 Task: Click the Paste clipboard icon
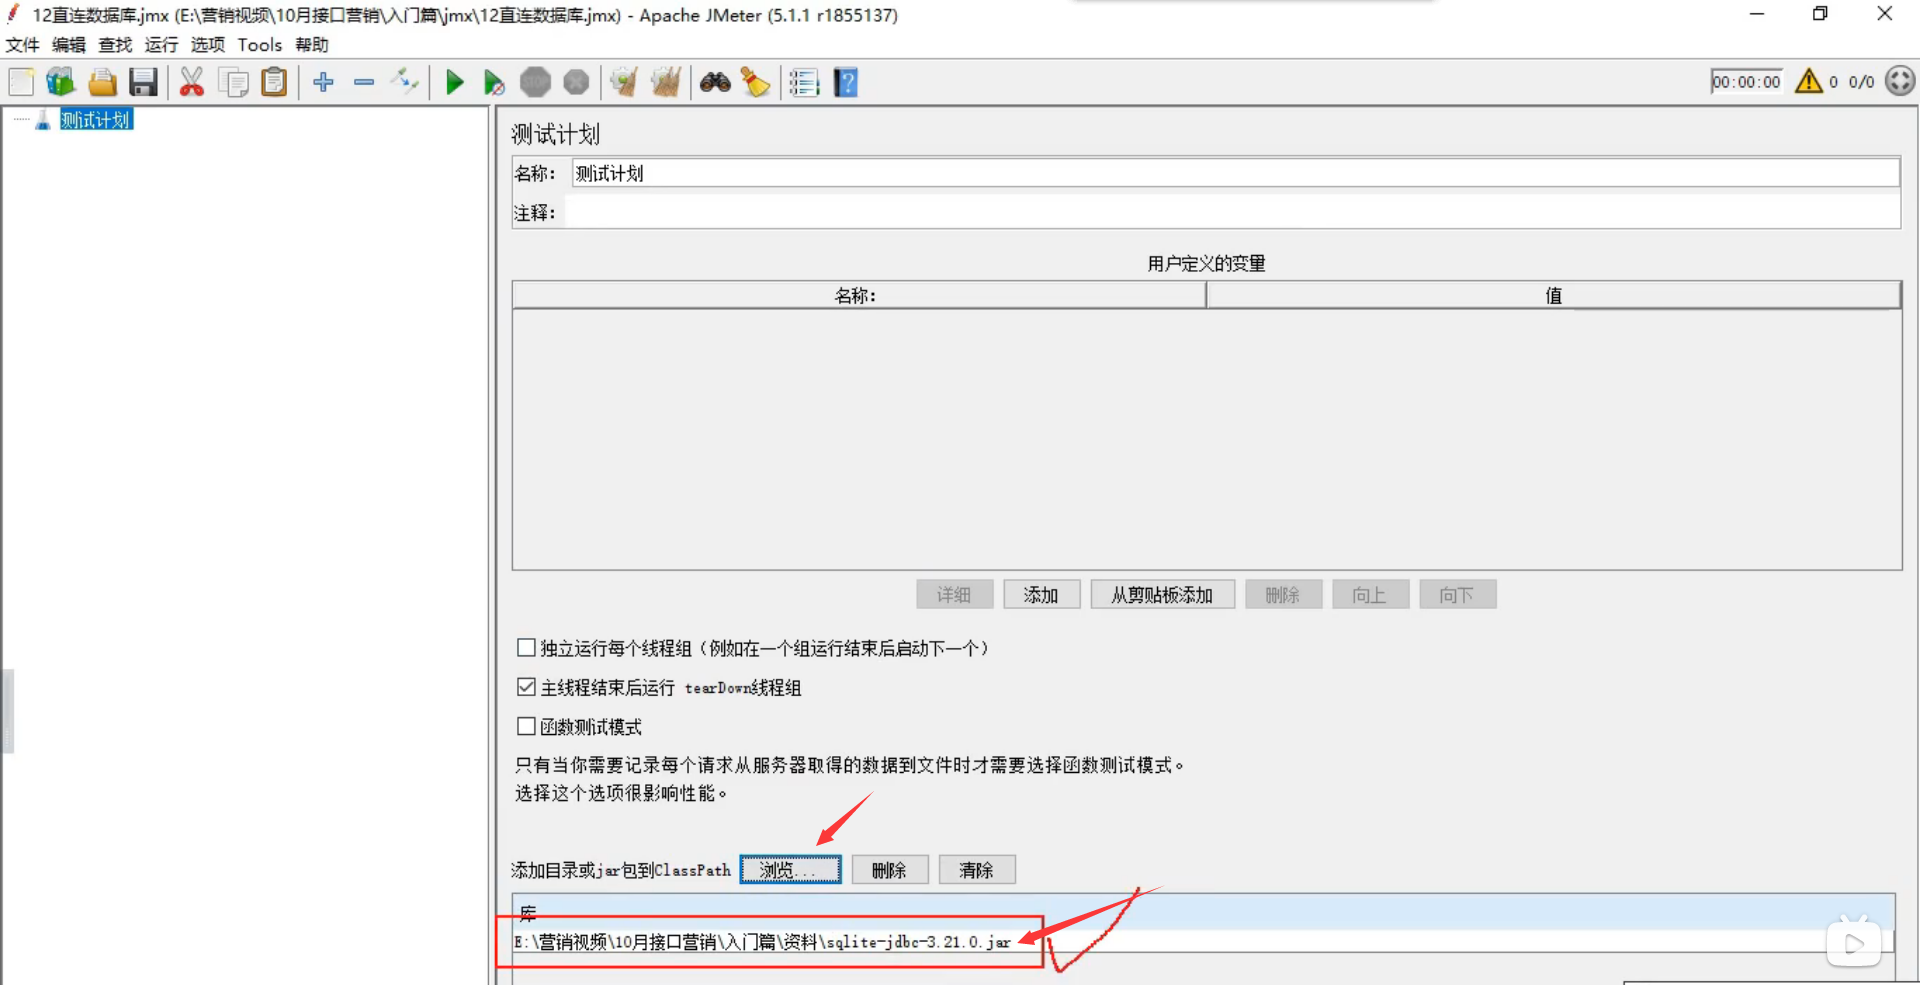tap(274, 82)
